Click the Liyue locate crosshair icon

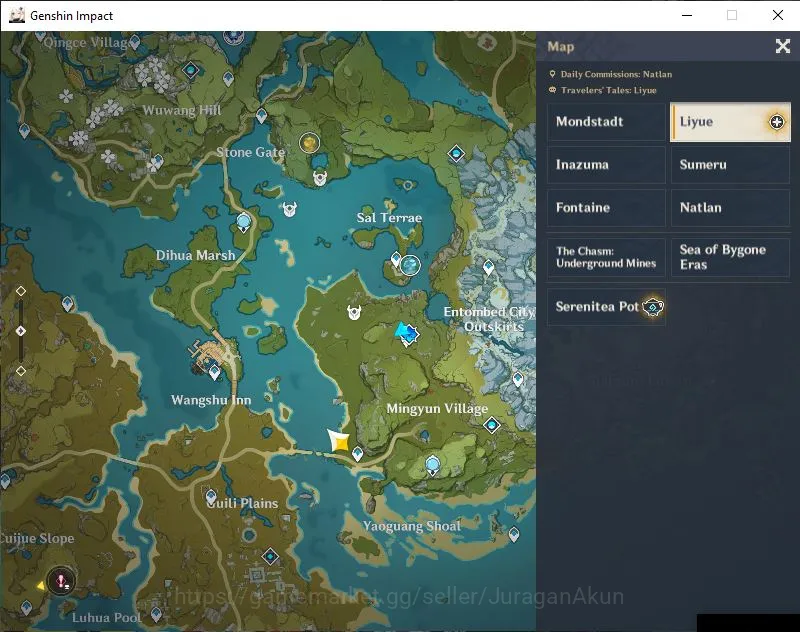pos(777,122)
